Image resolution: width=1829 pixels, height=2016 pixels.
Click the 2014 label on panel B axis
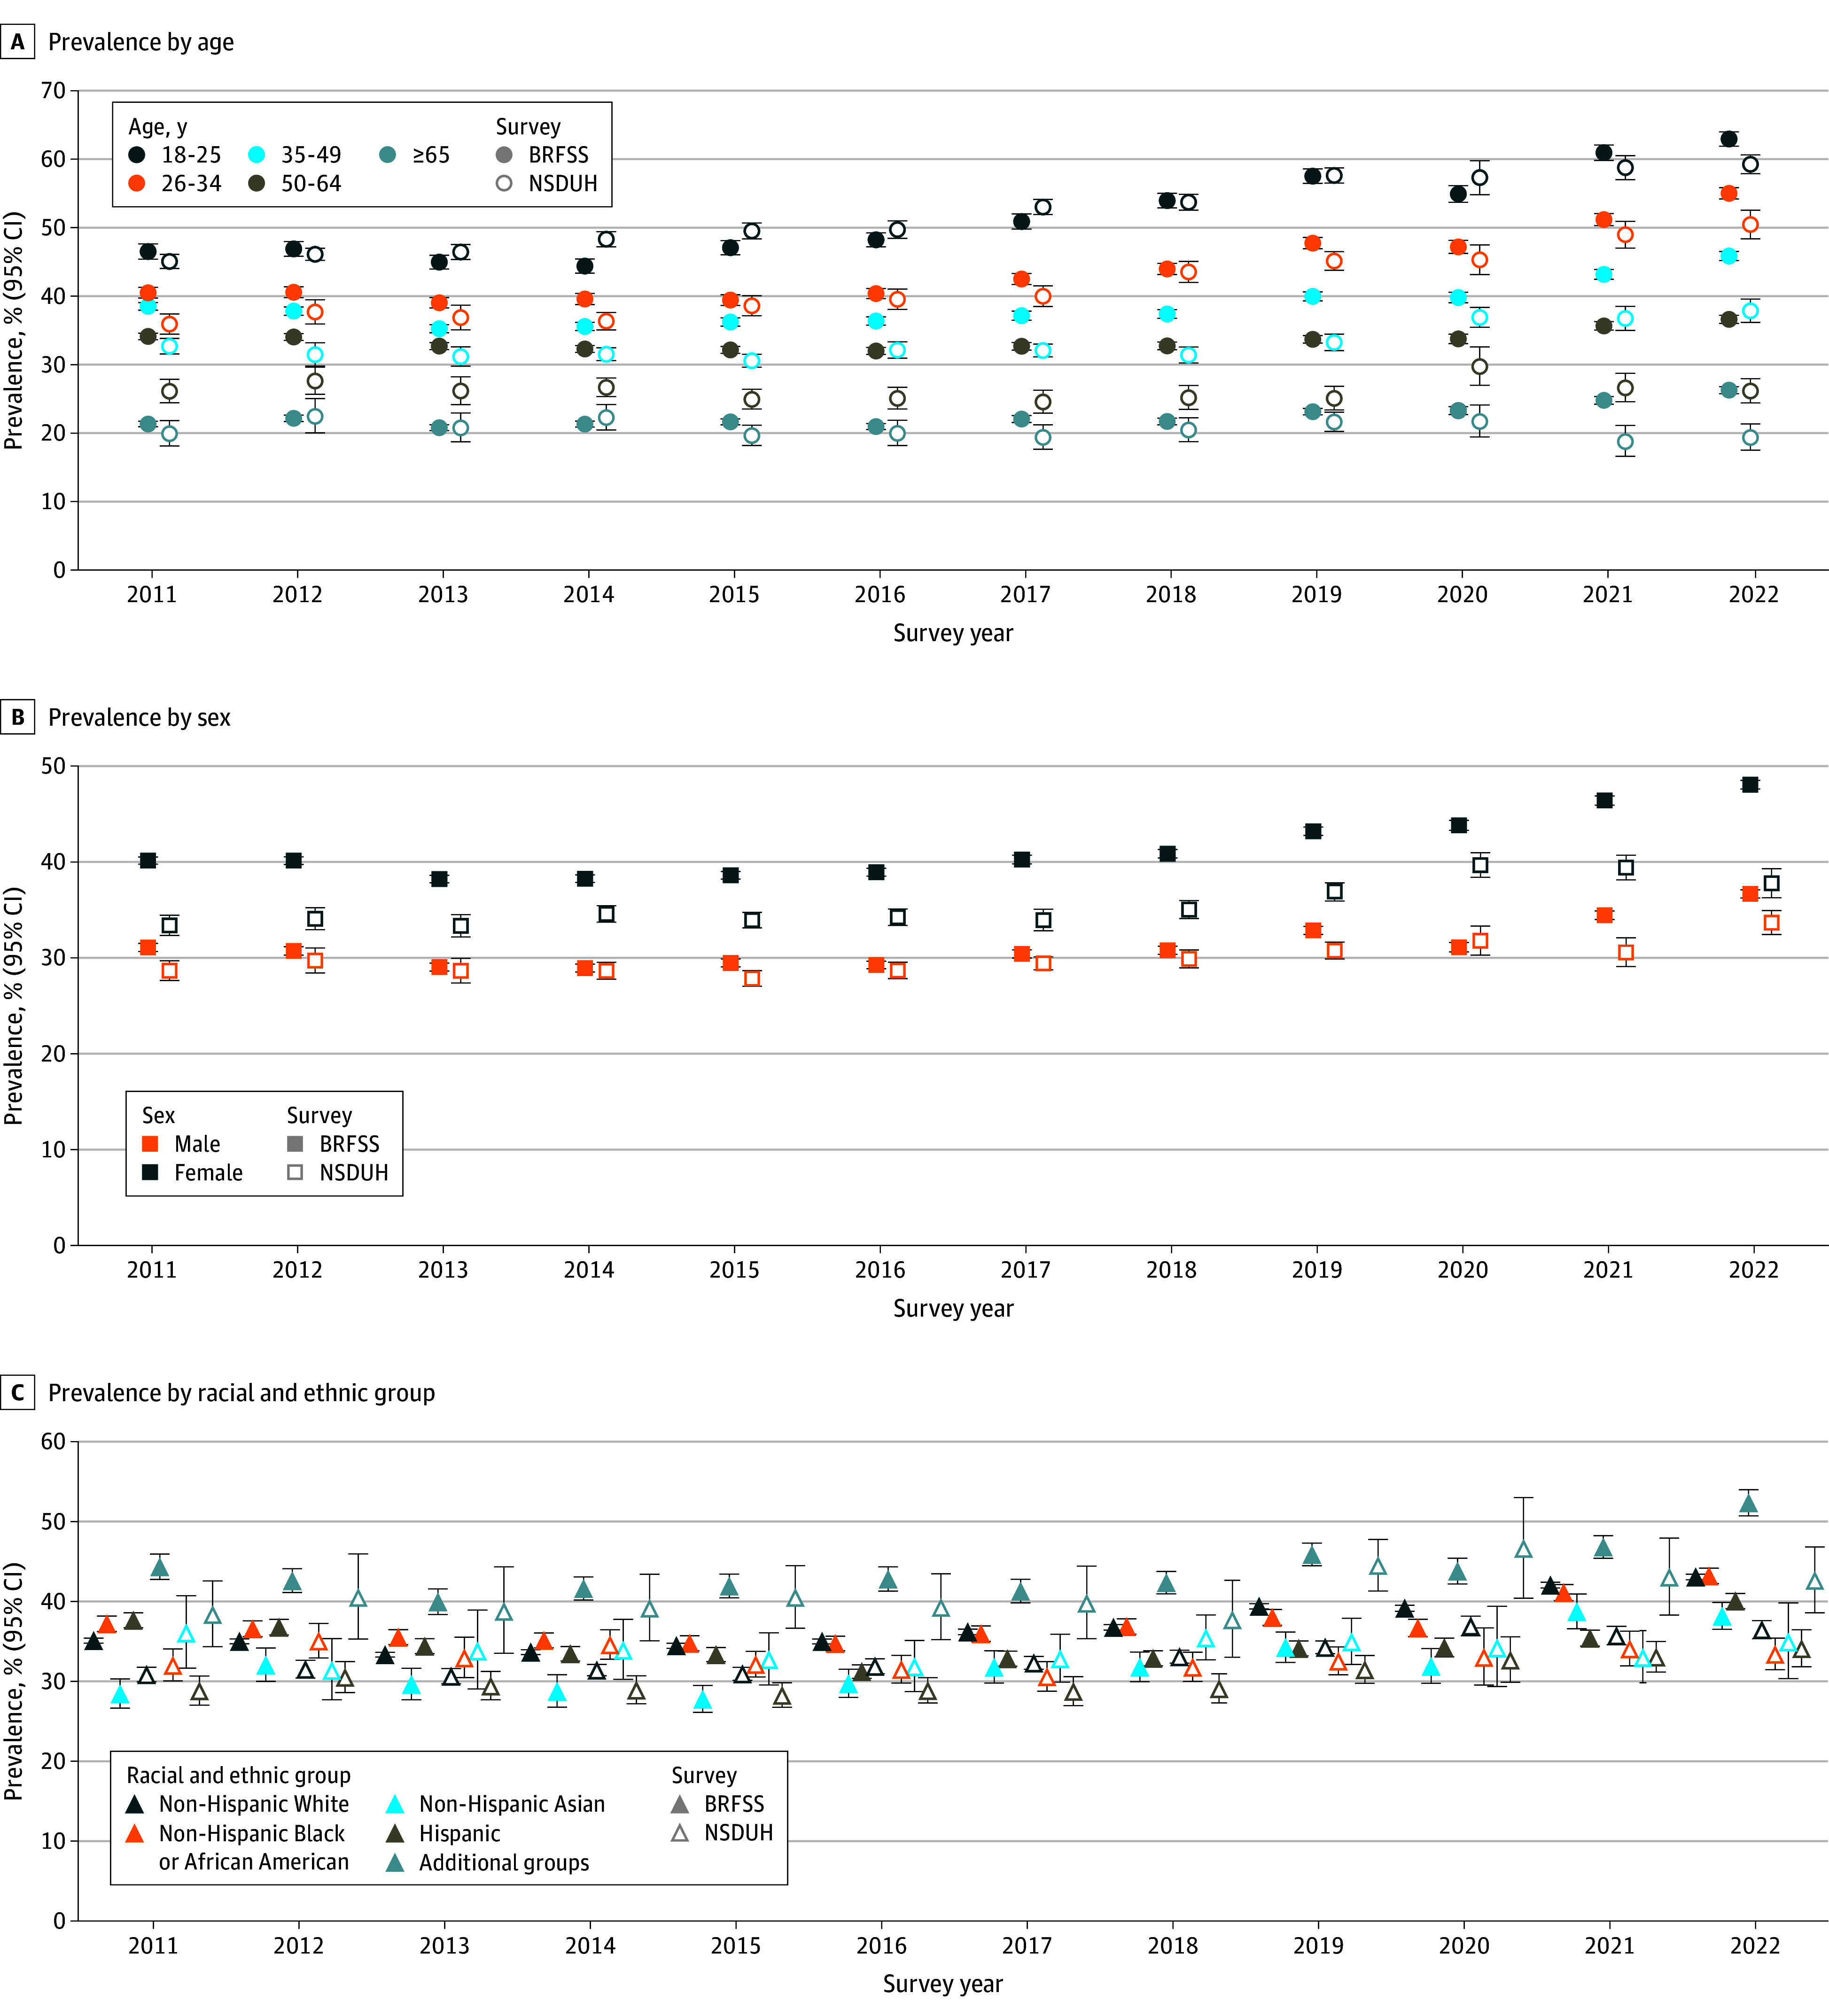tap(588, 1270)
